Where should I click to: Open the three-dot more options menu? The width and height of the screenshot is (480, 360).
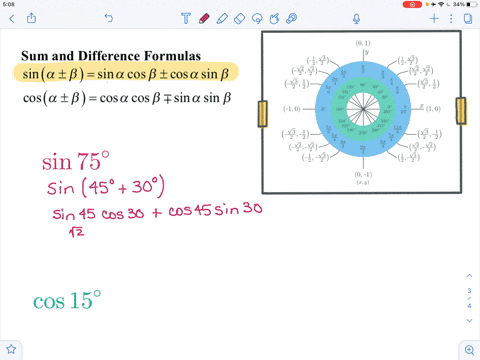point(451,18)
